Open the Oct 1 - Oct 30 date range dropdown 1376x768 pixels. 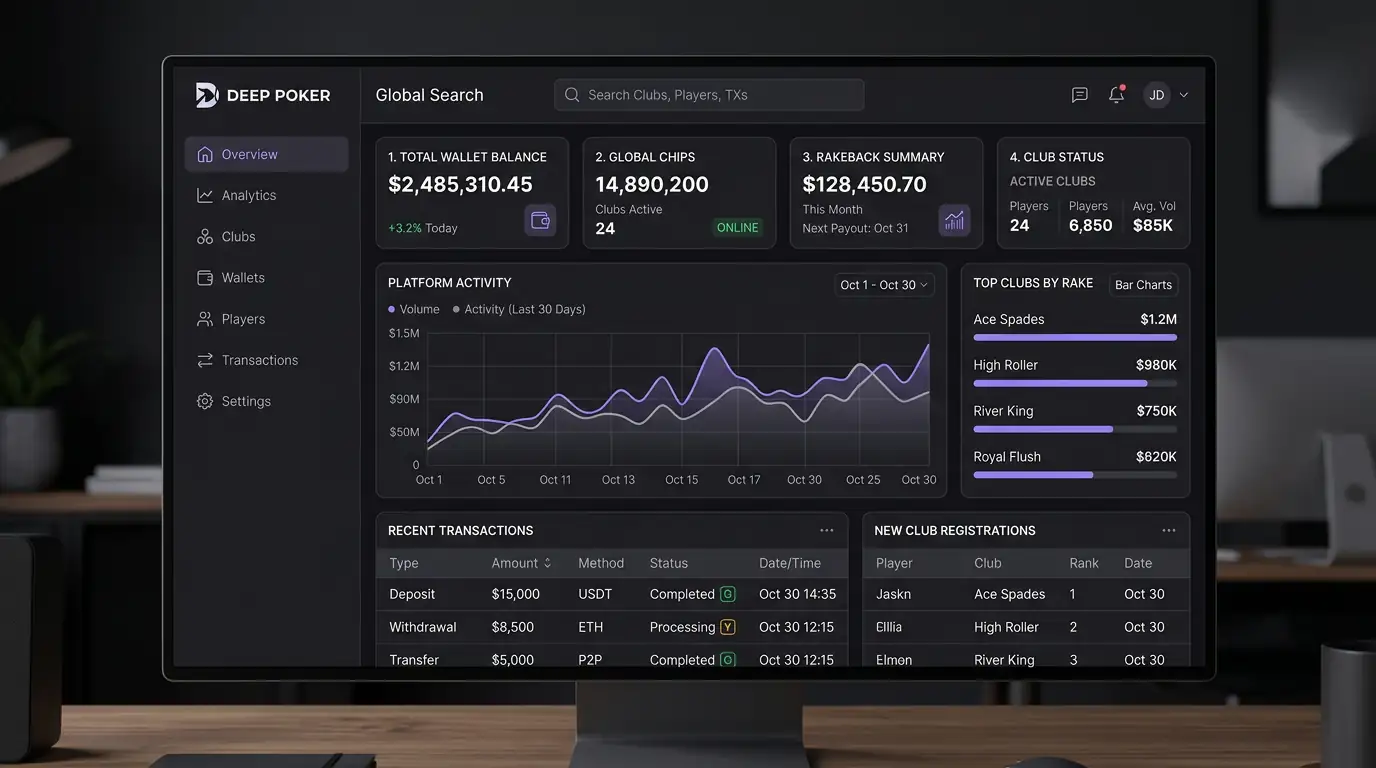884,284
